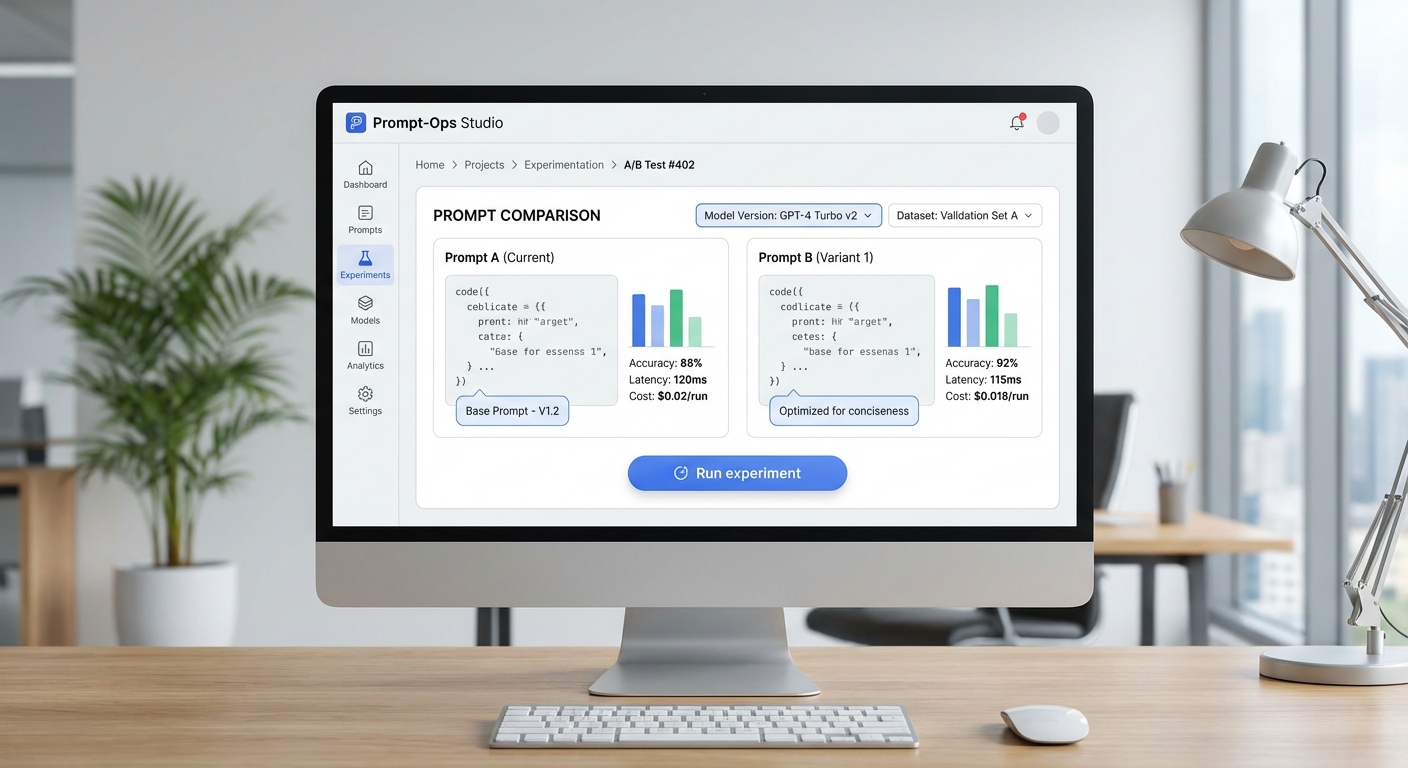The image size is (1408, 768).
Task: Expand the Model Version dropdown
Action: (x=788, y=216)
